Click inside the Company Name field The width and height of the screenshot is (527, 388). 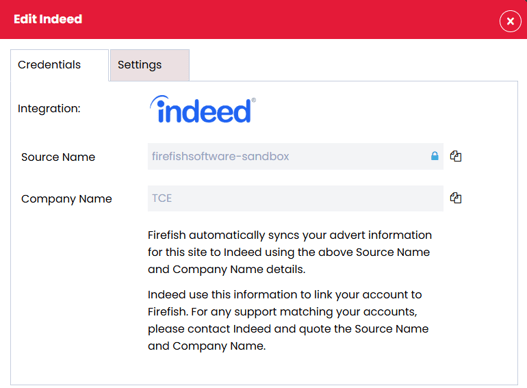pyautogui.click(x=295, y=198)
